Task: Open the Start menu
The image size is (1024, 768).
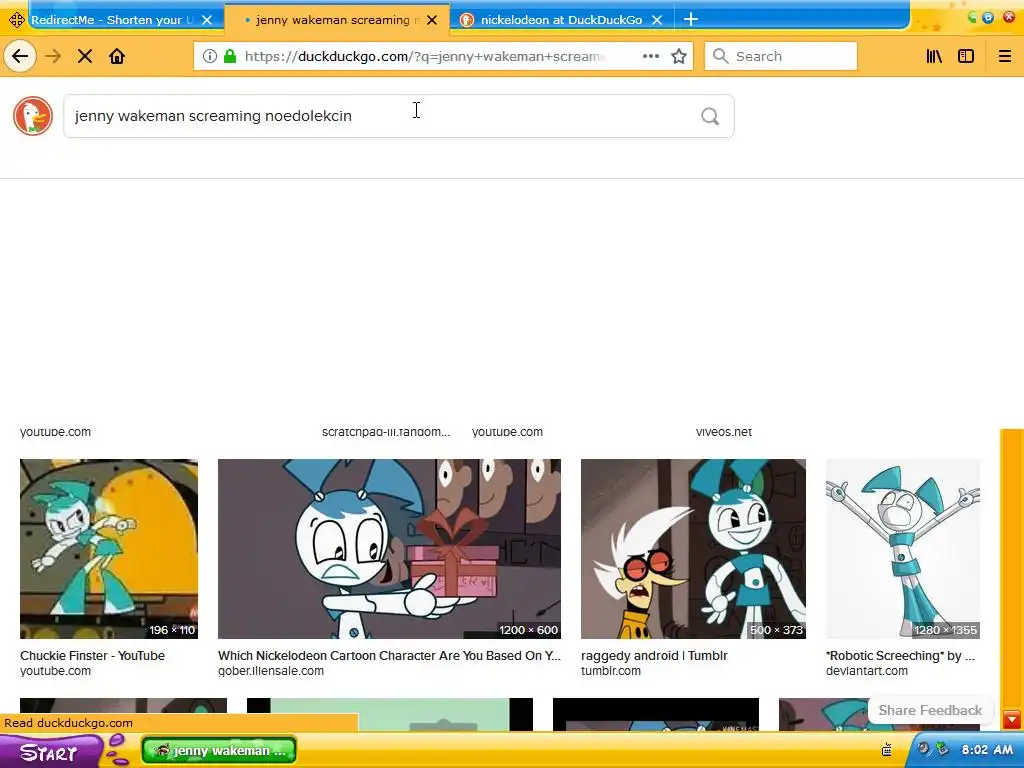Action: click(49, 752)
